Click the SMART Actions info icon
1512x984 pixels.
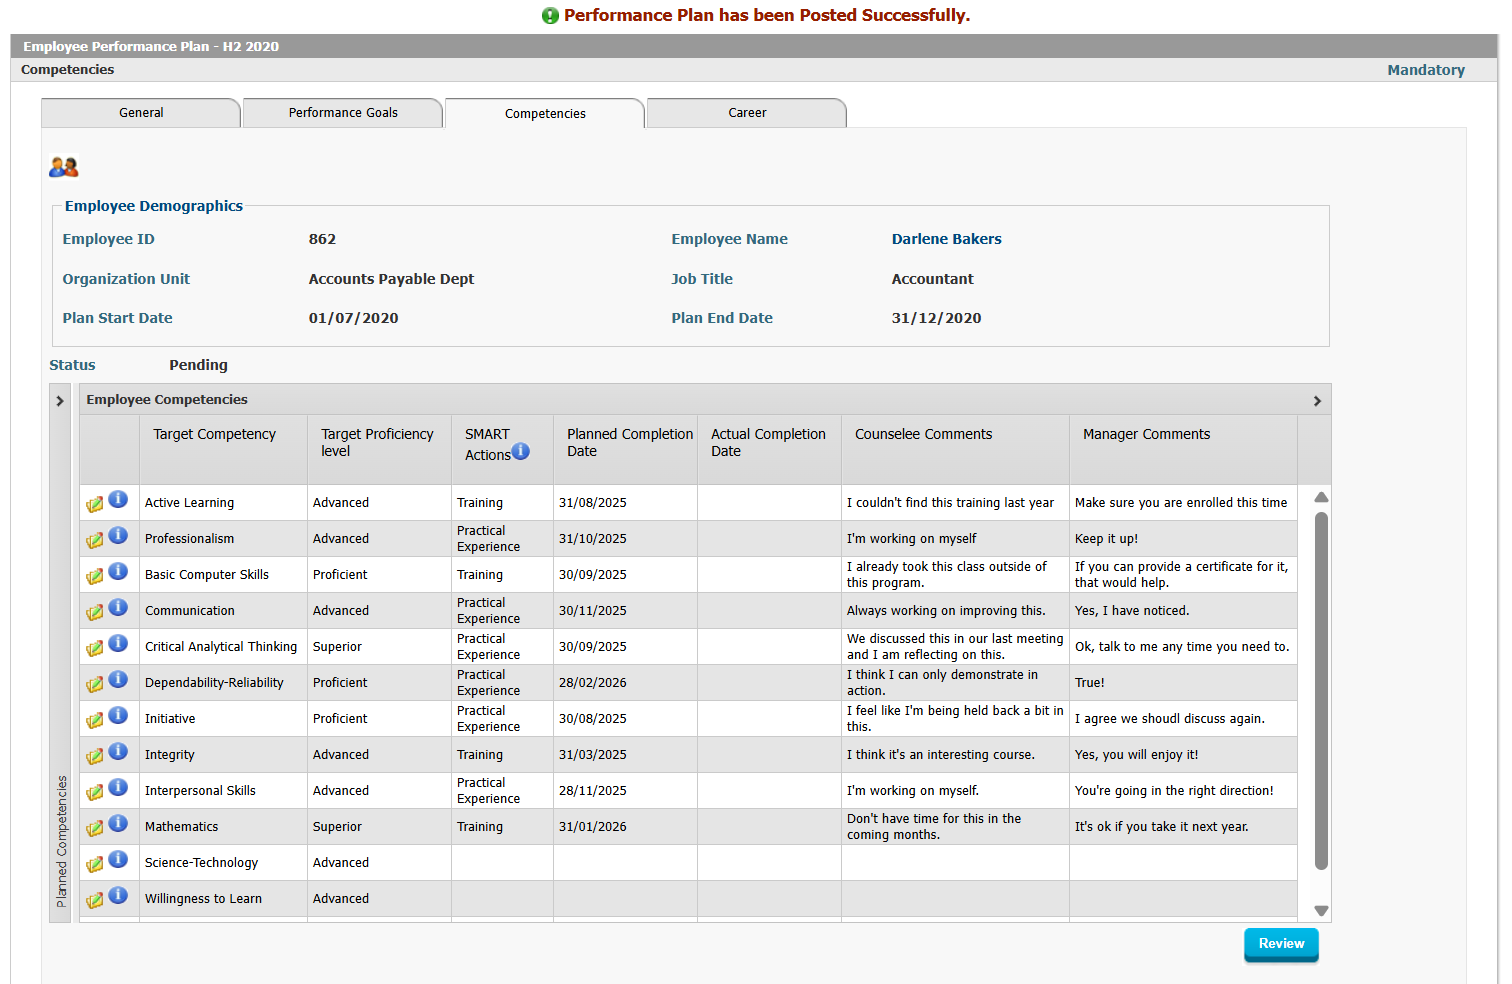pos(521,451)
